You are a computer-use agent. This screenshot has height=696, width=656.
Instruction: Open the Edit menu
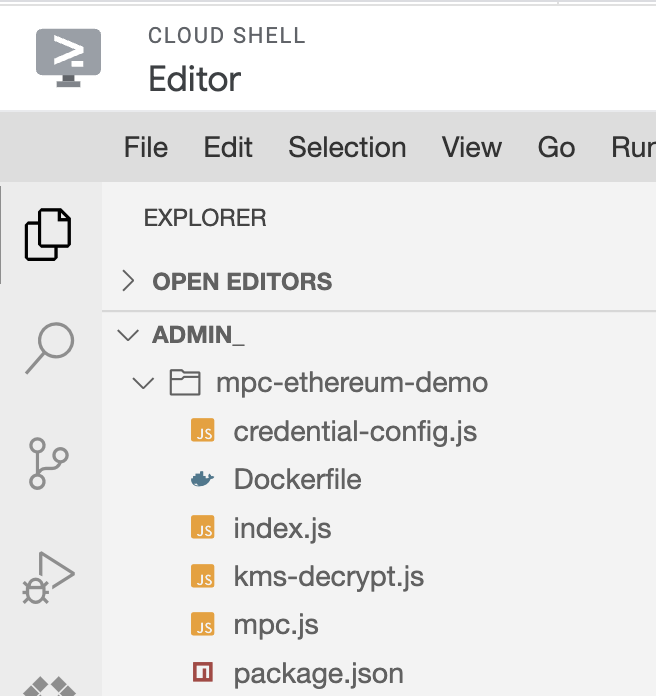click(x=228, y=147)
